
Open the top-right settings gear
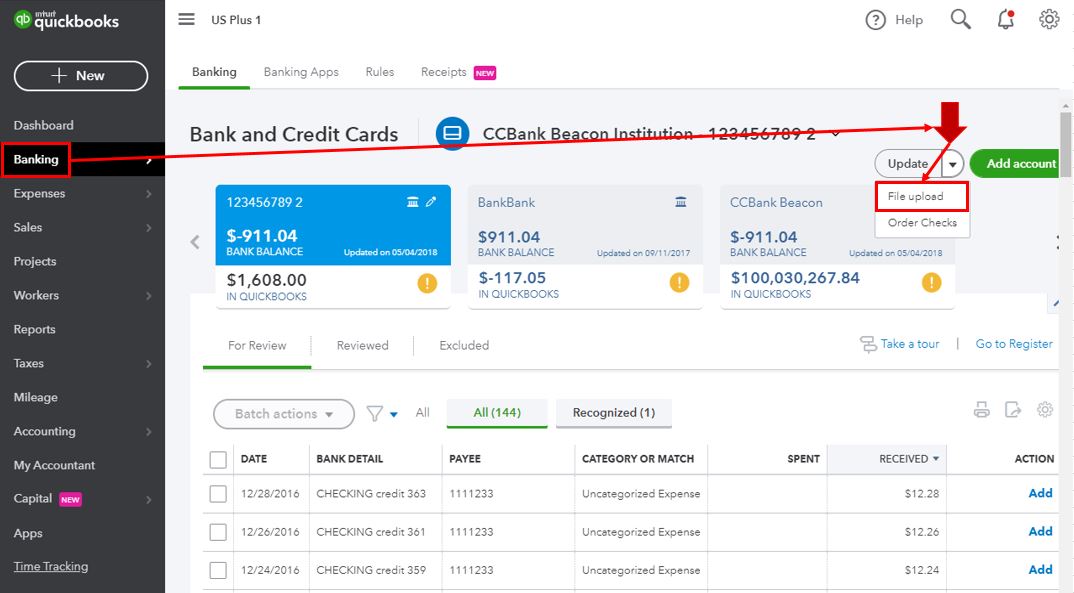click(x=1049, y=19)
